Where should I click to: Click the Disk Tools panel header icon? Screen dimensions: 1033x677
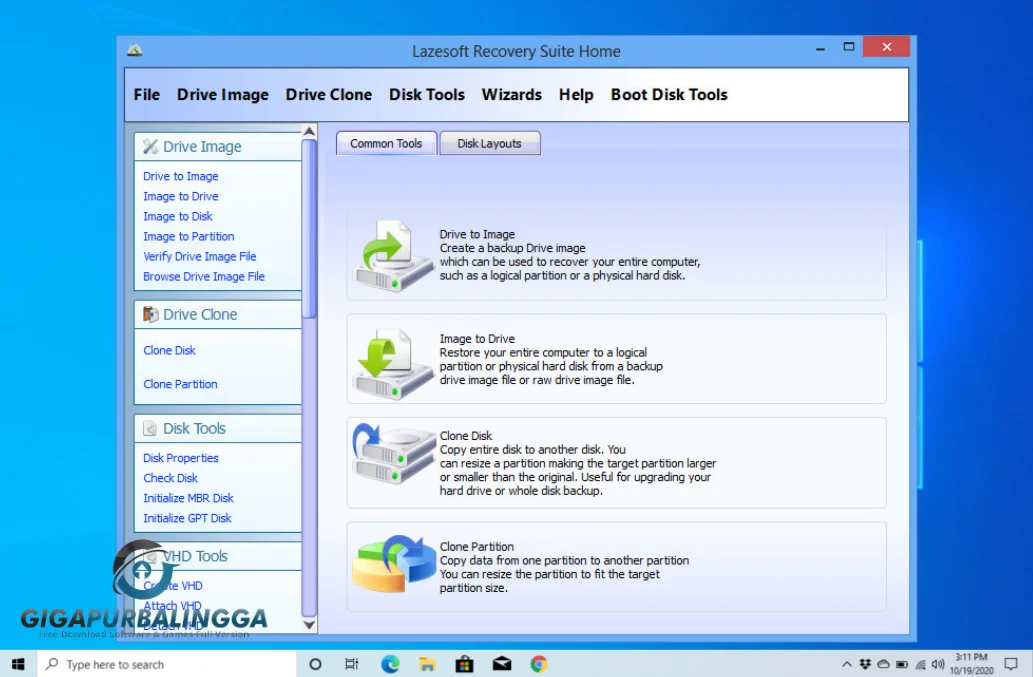pyautogui.click(x=151, y=428)
